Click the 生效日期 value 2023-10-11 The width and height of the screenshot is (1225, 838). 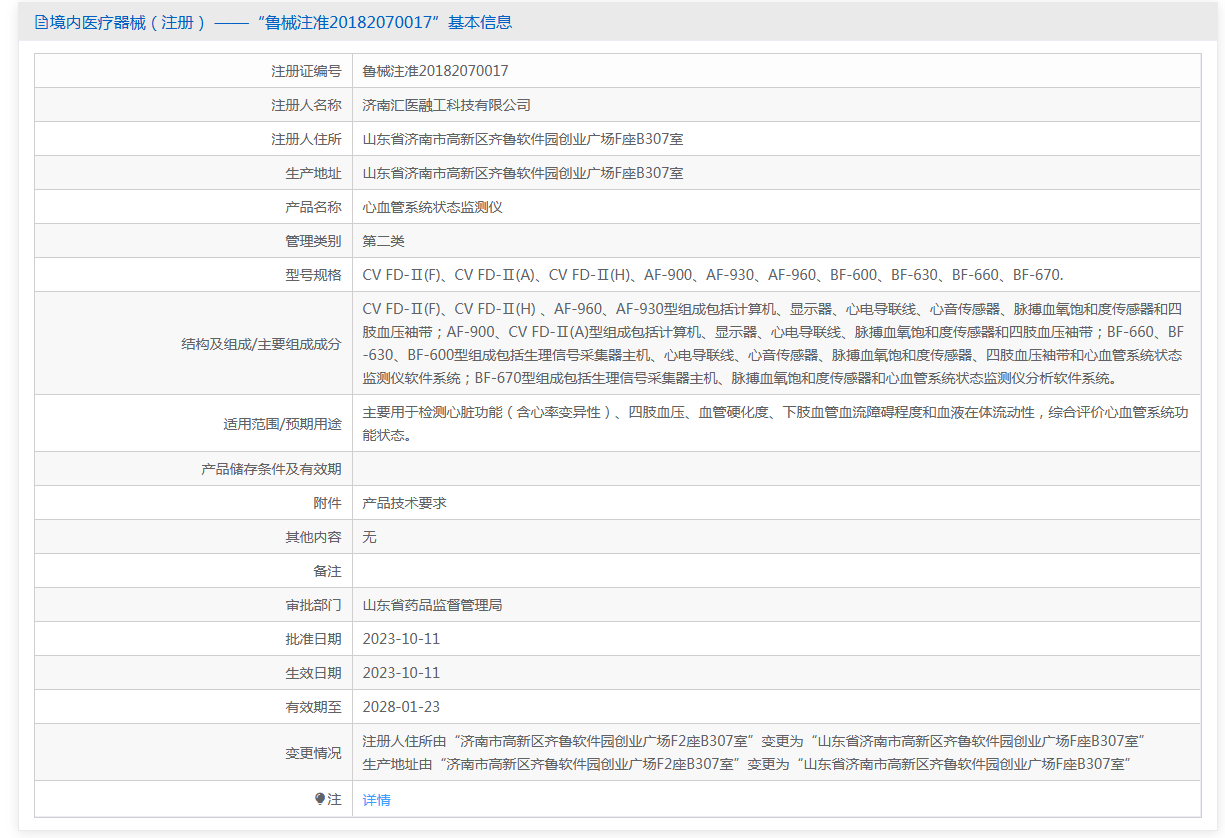(401, 673)
